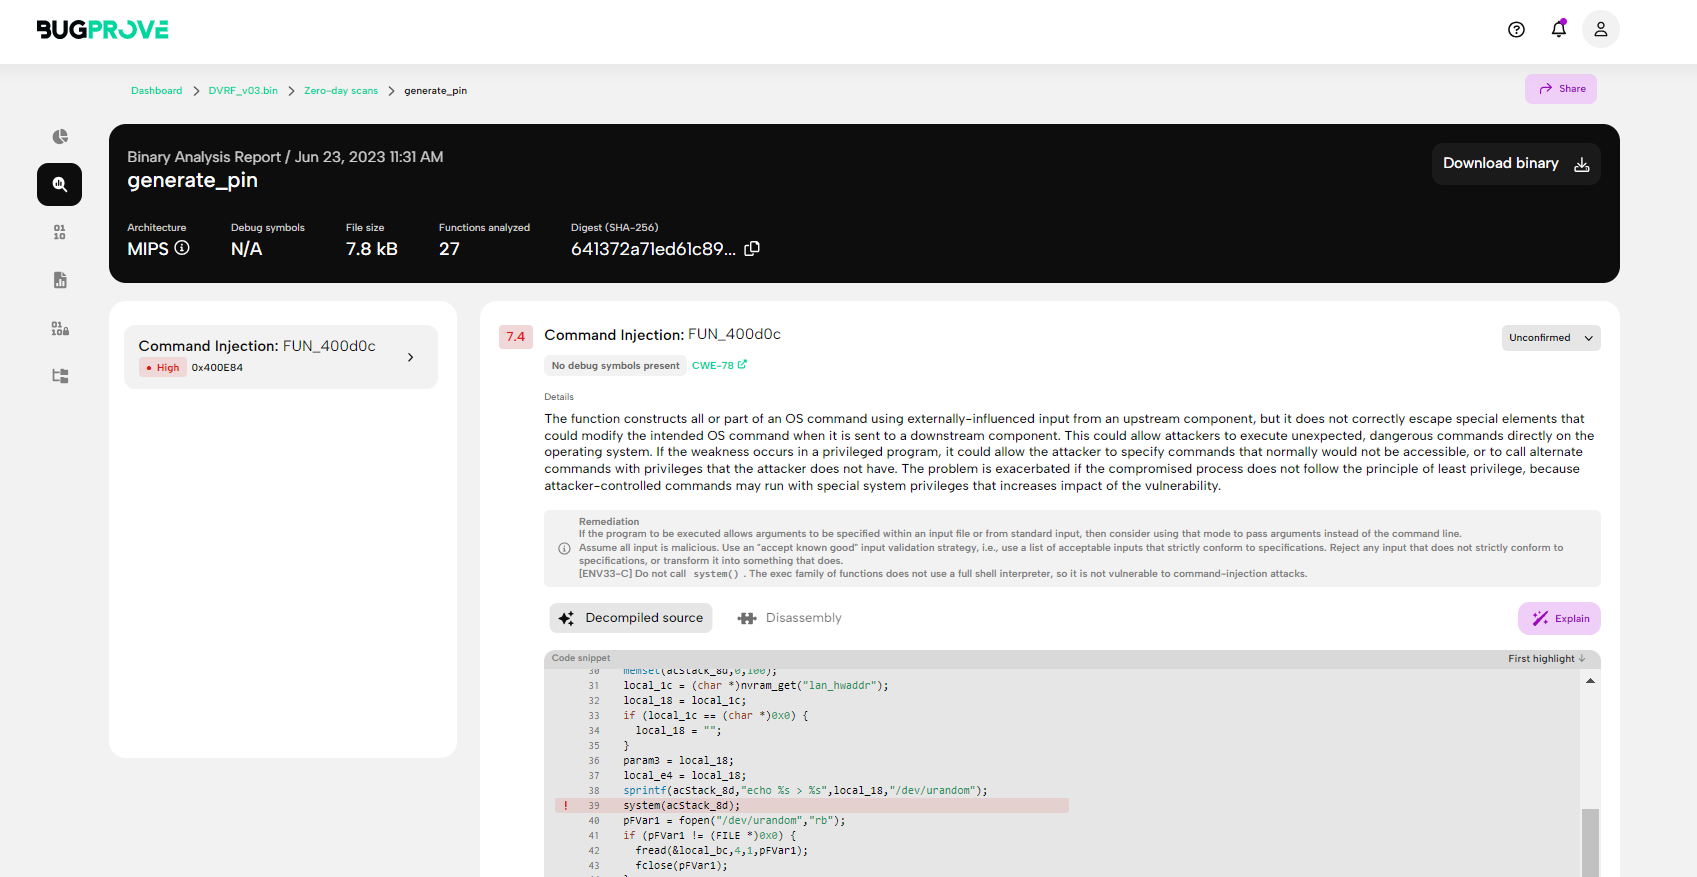Viewport: 1697px width, 877px height.
Task: Open the file tree sidebar icon
Action: coord(60,376)
